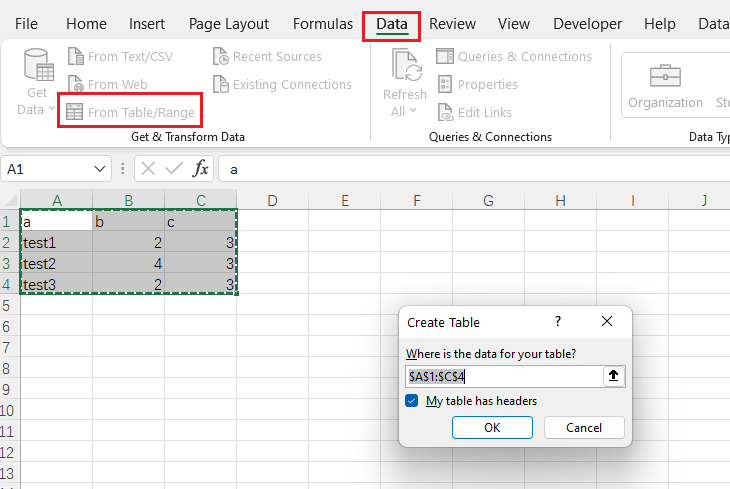Screen dimensions: 730x489
Task: Expand the Refresh All dropdown arrow
Action: pyautogui.click(x=413, y=111)
